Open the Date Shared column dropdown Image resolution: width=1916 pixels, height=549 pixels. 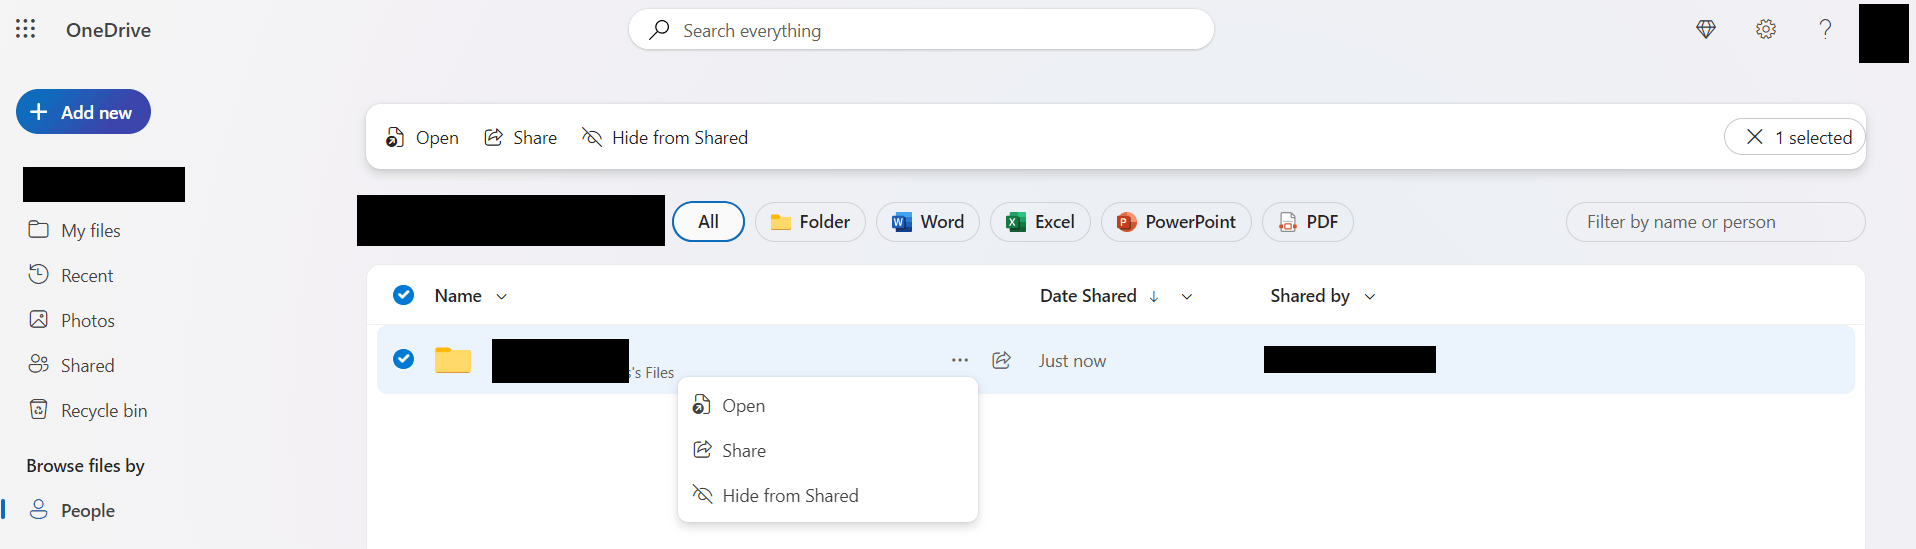(1187, 297)
